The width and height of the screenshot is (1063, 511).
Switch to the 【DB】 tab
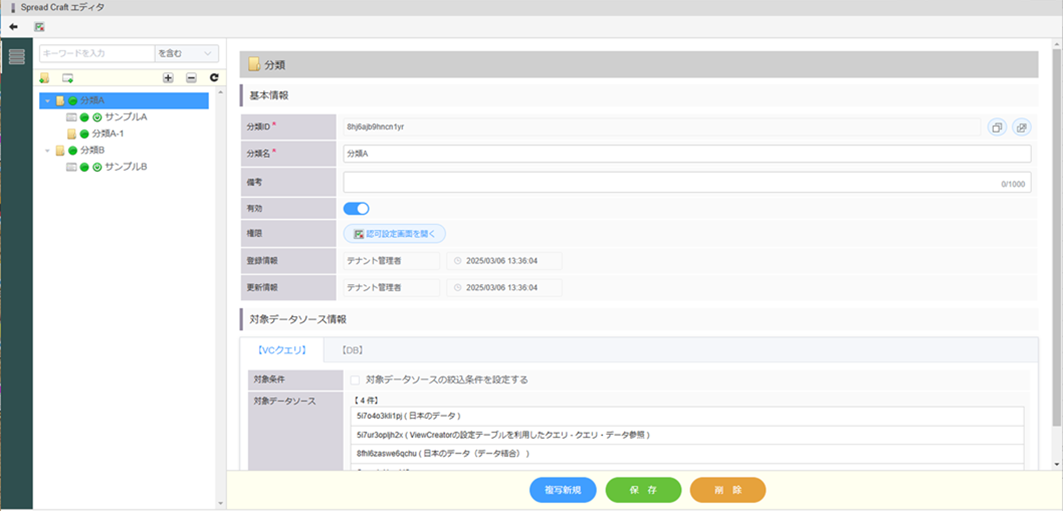350,350
